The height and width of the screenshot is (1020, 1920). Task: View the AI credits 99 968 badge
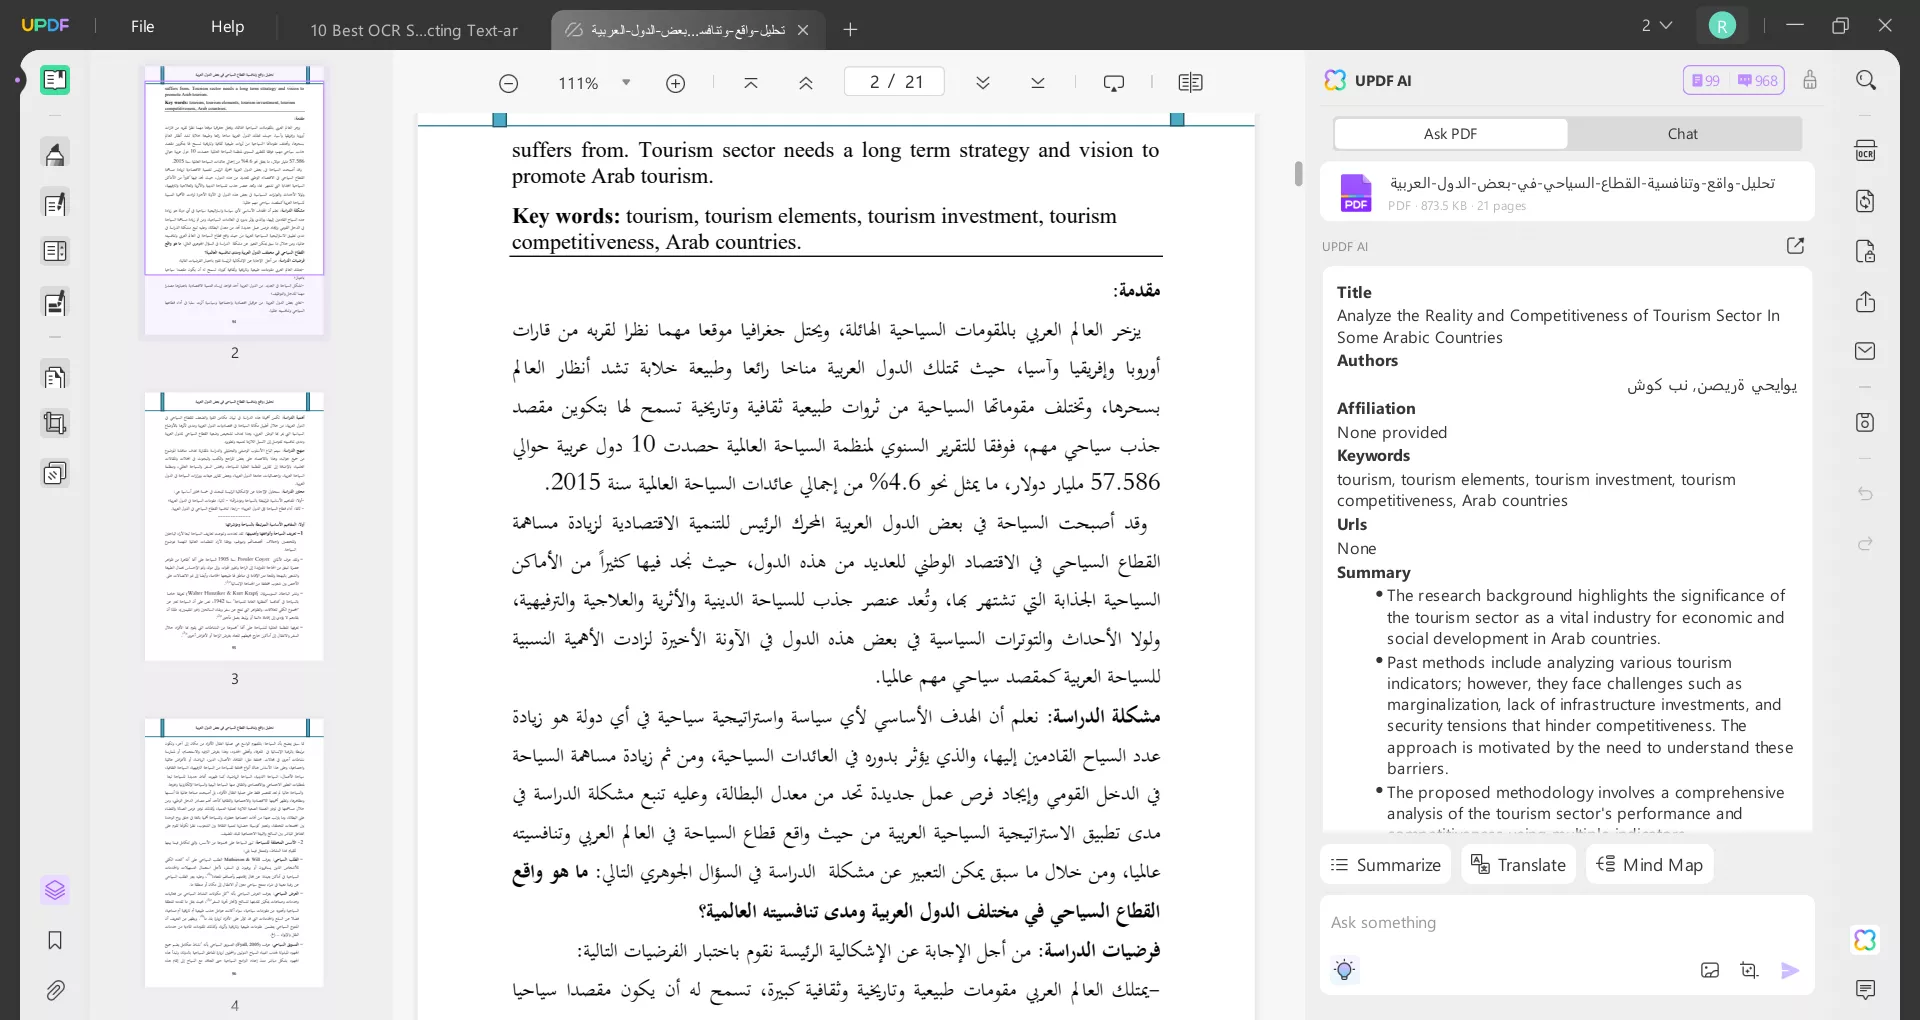[1734, 80]
